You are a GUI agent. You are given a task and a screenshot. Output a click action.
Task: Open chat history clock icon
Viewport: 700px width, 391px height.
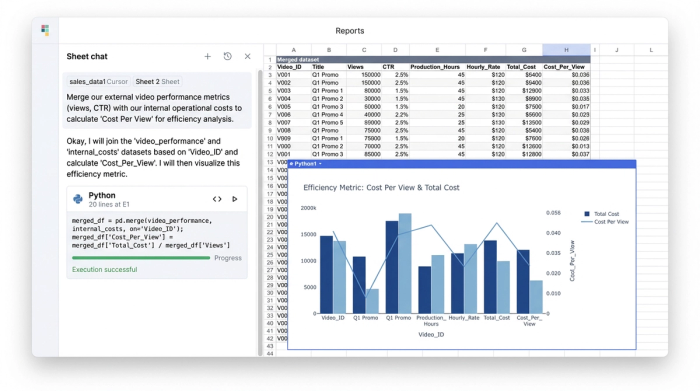click(x=228, y=56)
